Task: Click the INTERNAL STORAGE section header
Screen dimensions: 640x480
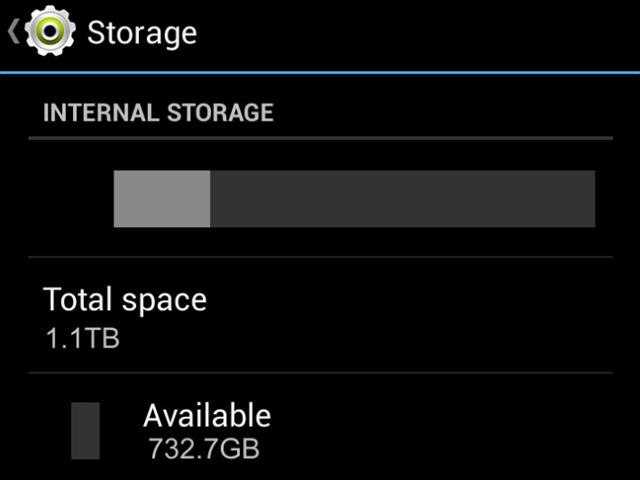Action: point(158,112)
